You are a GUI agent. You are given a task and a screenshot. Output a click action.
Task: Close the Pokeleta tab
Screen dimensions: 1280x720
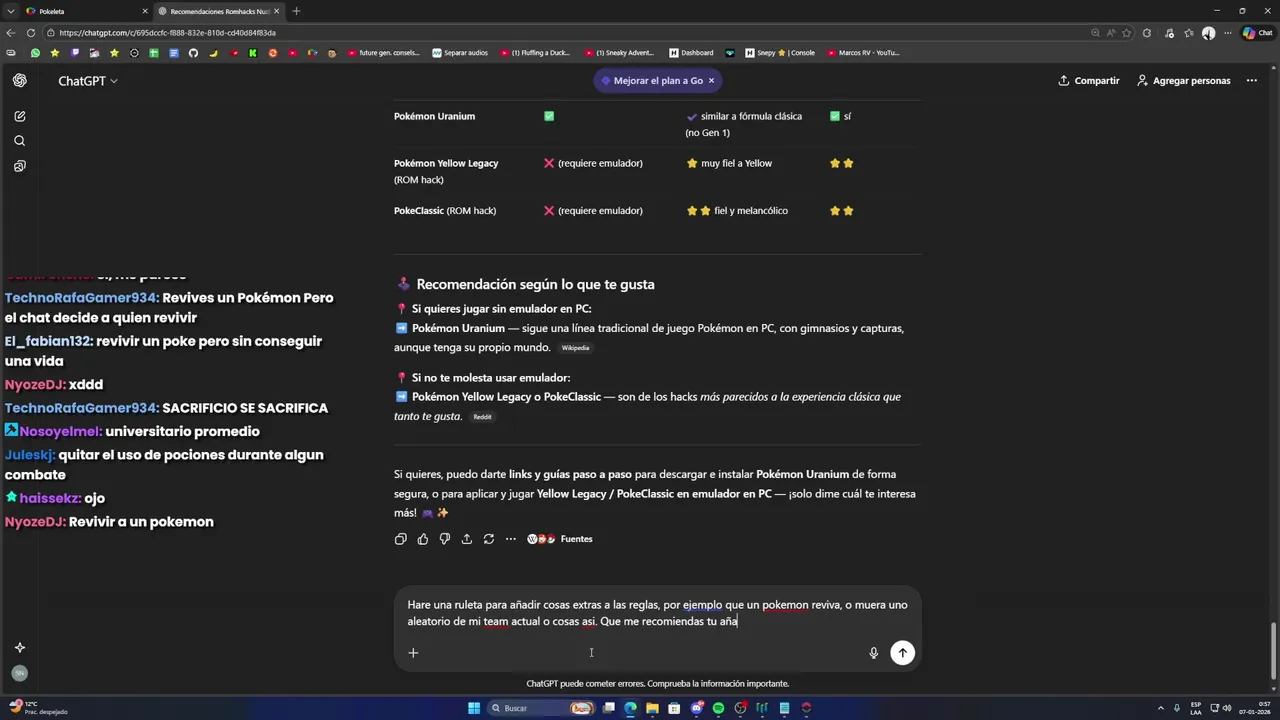[144, 11]
